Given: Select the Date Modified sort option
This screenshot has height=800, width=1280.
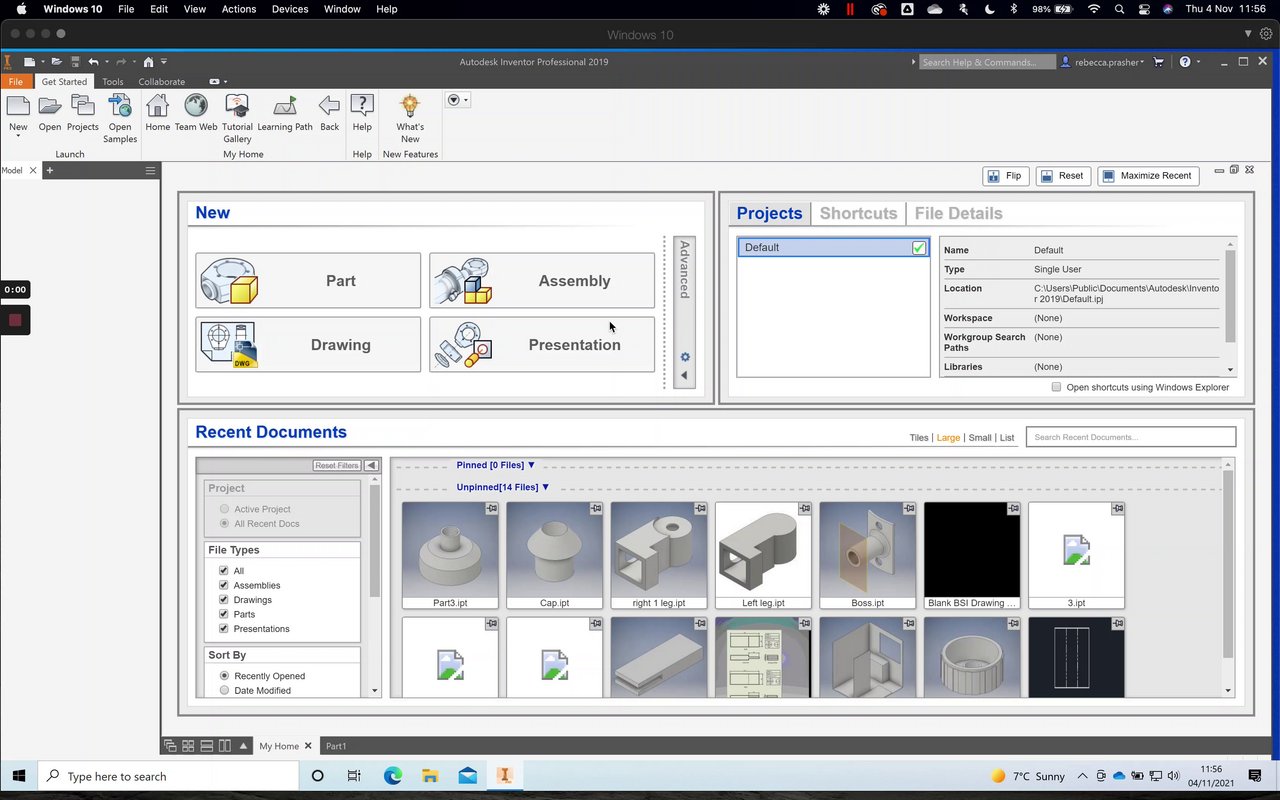Looking at the screenshot, I should click(224, 691).
